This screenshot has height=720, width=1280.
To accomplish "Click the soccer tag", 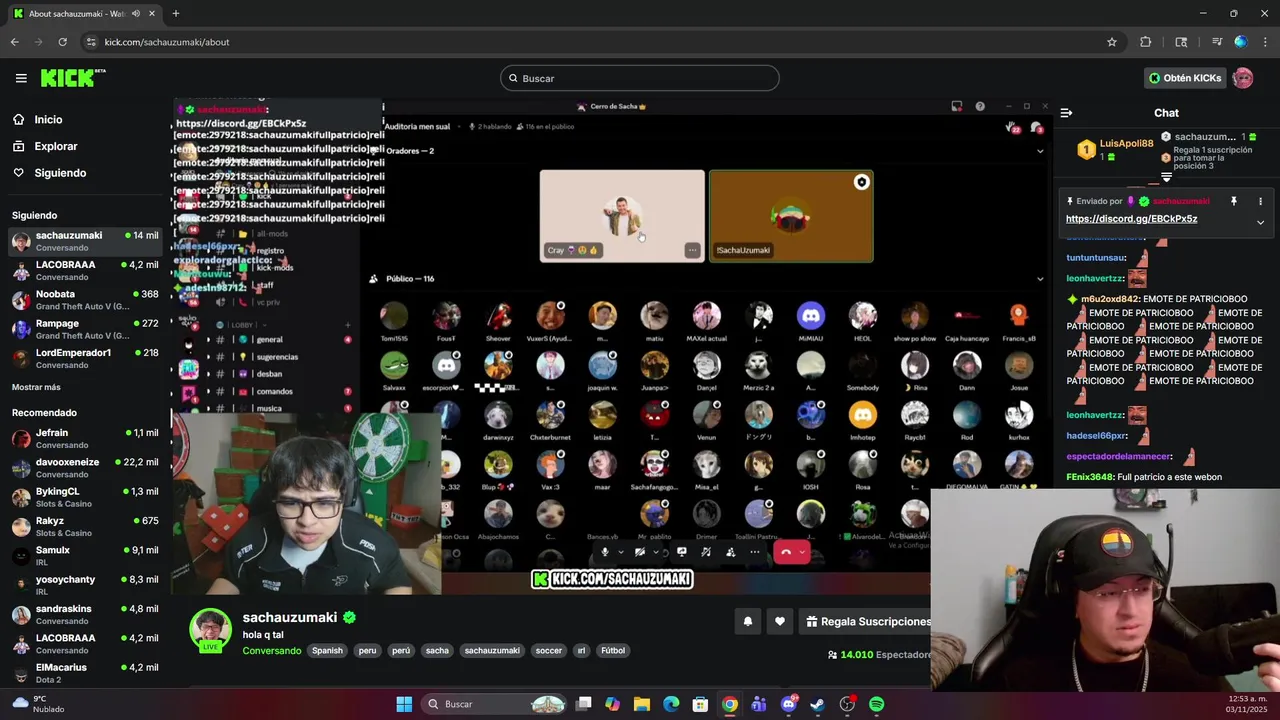I will pyautogui.click(x=549, y=651).
